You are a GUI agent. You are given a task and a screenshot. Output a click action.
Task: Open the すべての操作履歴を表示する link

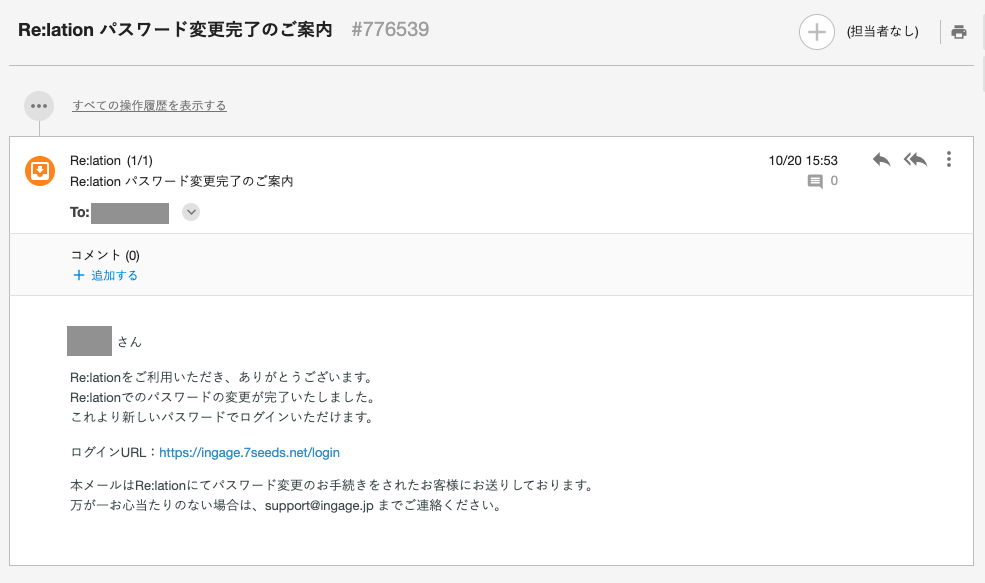tap(149, 106)
